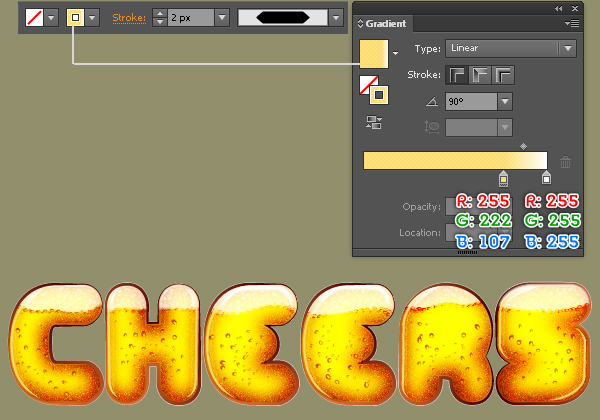Open the gradient preset dropdown arrow

[395, 54]
